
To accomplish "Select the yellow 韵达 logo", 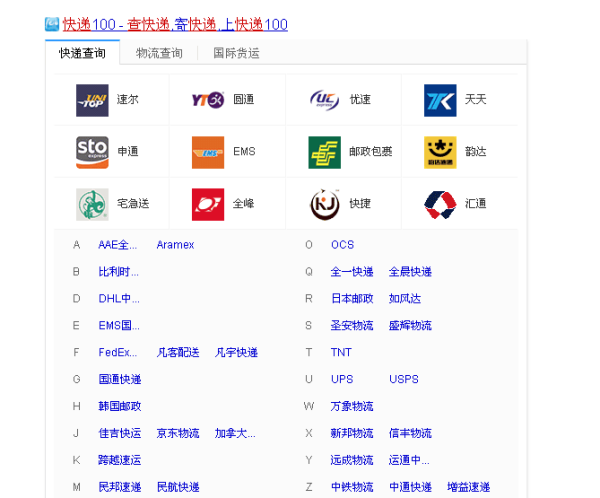I will [440, 152].
